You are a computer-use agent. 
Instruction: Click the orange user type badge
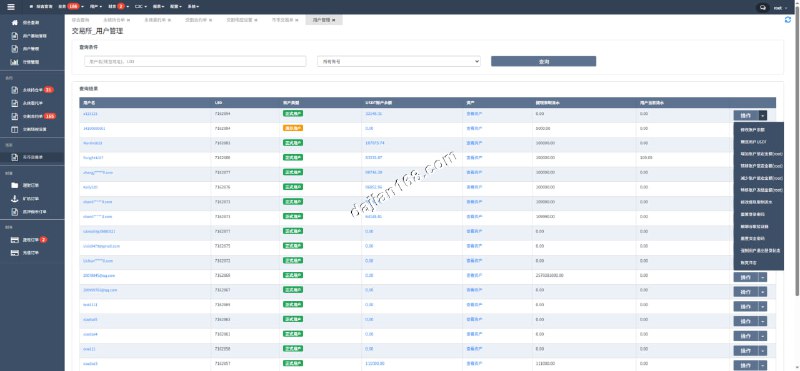click(293, 128)
